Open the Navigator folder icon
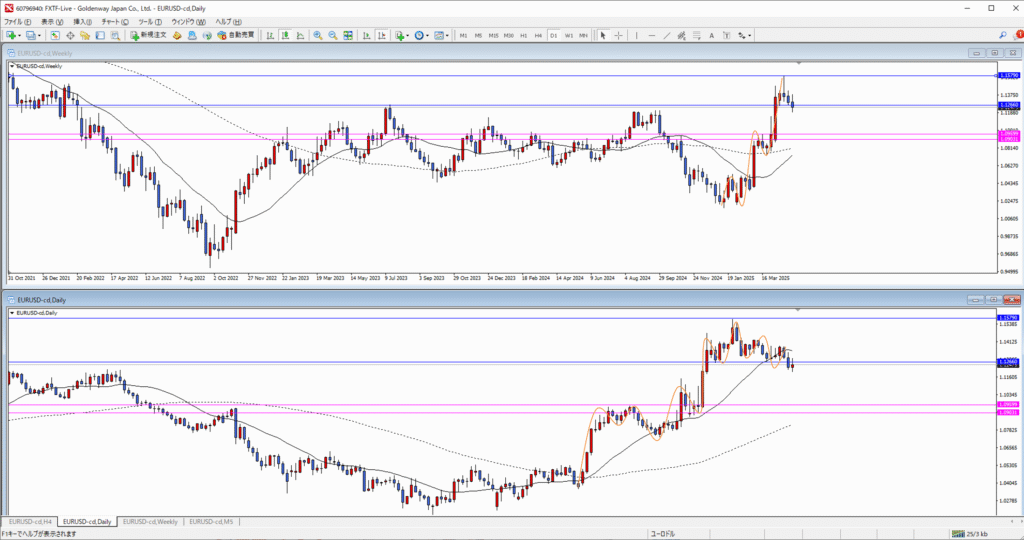Viewport: 1024px width, 540px height. [85, 35]
